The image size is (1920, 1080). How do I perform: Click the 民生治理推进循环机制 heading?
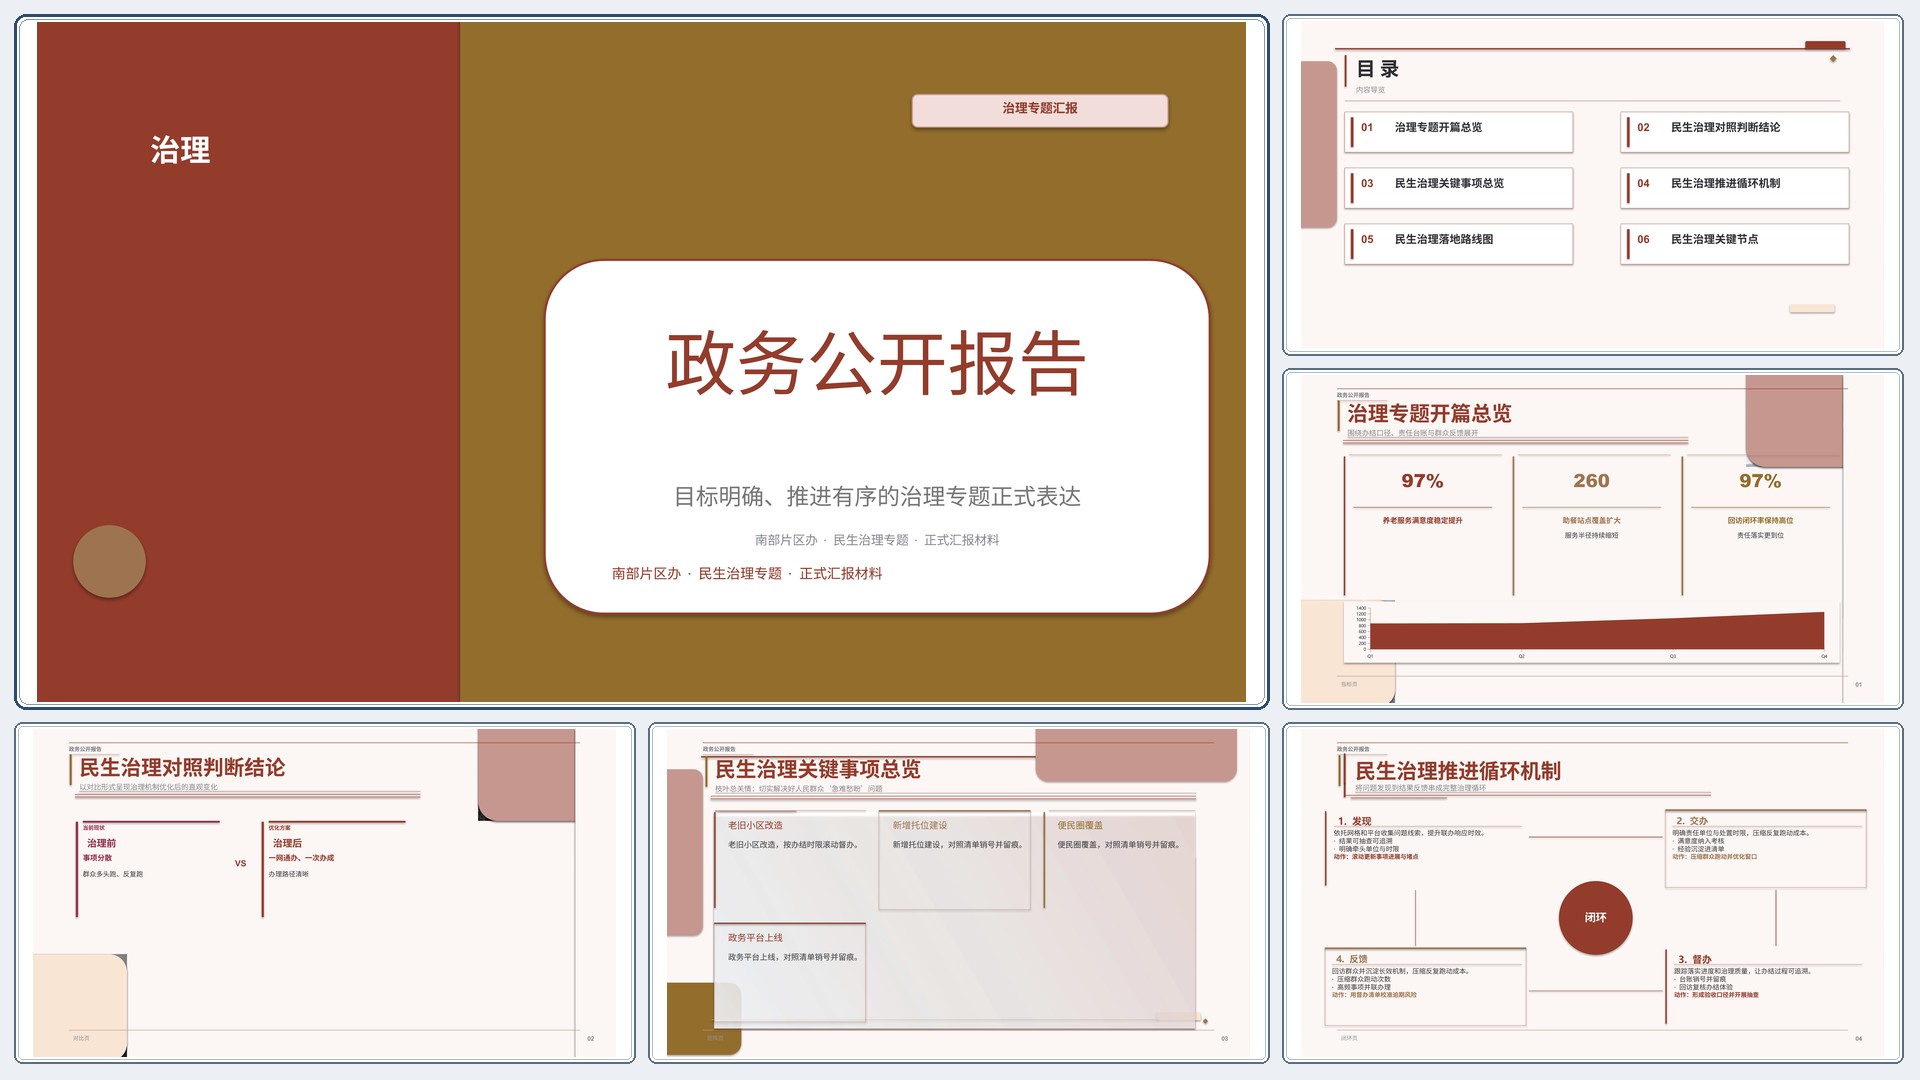(x=1458, y=772)
